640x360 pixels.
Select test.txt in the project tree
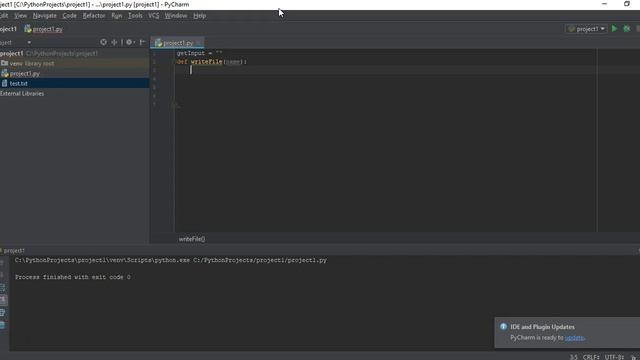coord(74,83)
